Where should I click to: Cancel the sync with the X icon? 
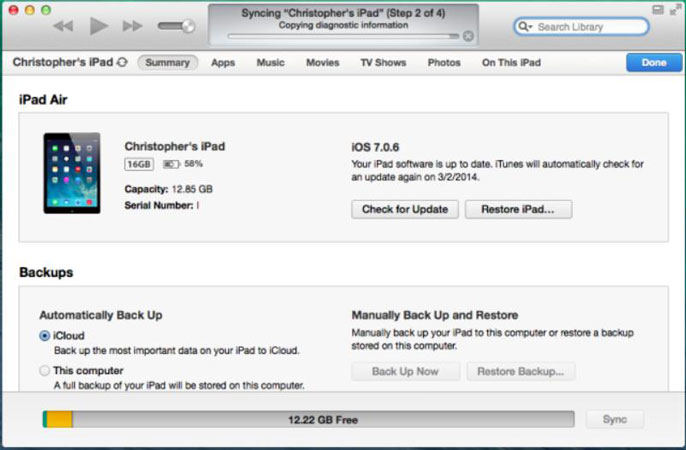tap(468, 36)
